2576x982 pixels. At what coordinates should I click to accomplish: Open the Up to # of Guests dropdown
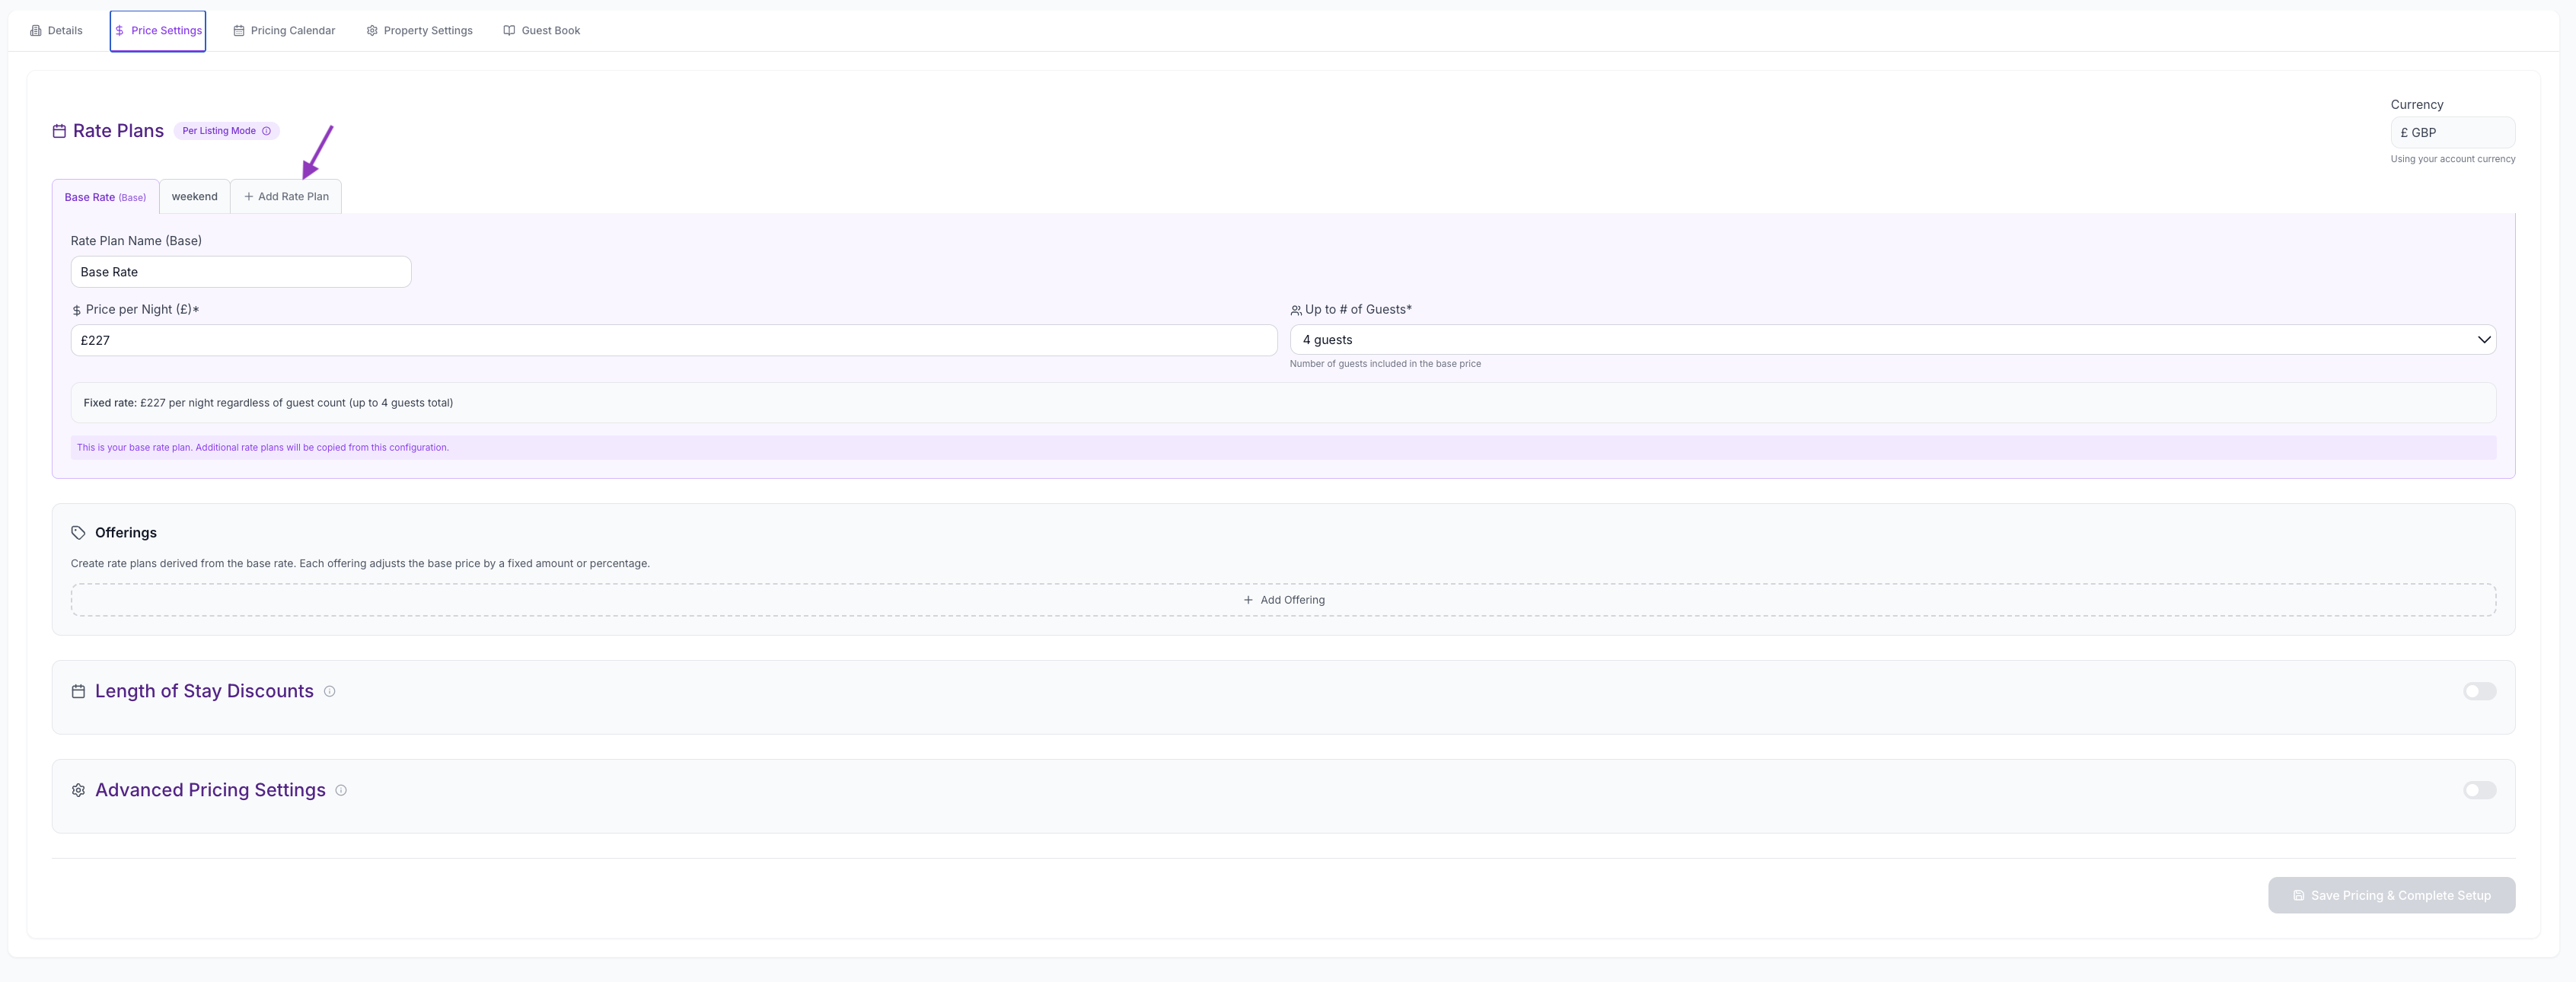(1893, 340)
